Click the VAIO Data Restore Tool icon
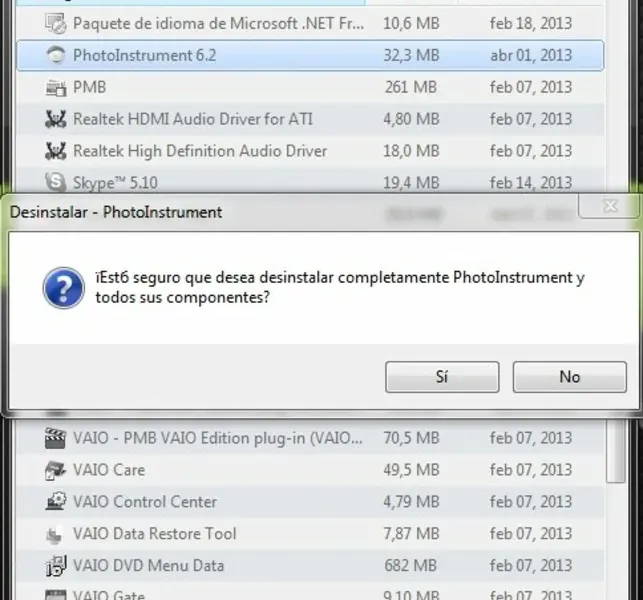The image size is (643, 600). pyautogui.click(x=56, y=534)
